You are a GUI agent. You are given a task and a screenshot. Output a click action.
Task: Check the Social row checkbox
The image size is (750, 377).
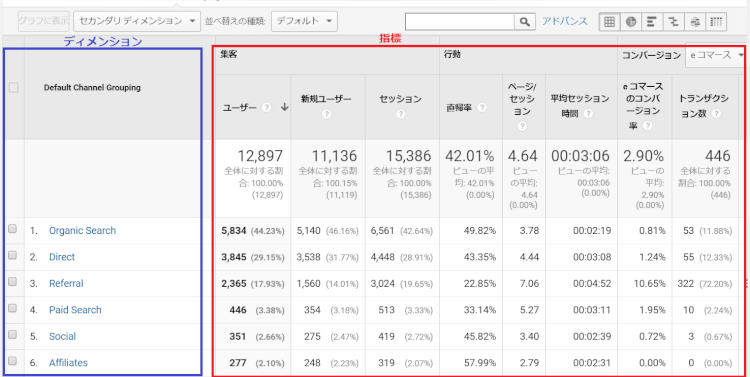(12, 334)
